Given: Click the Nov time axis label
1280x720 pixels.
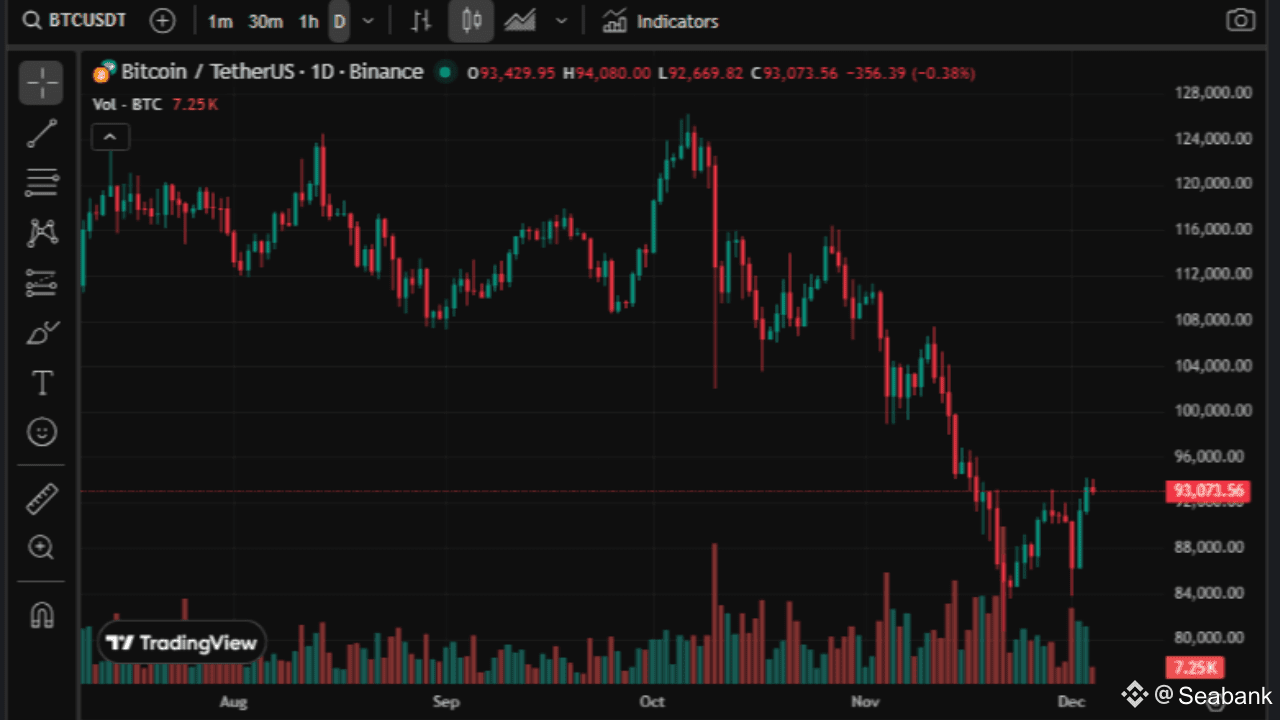Looking at the screenshot, I should pos(864,702).
